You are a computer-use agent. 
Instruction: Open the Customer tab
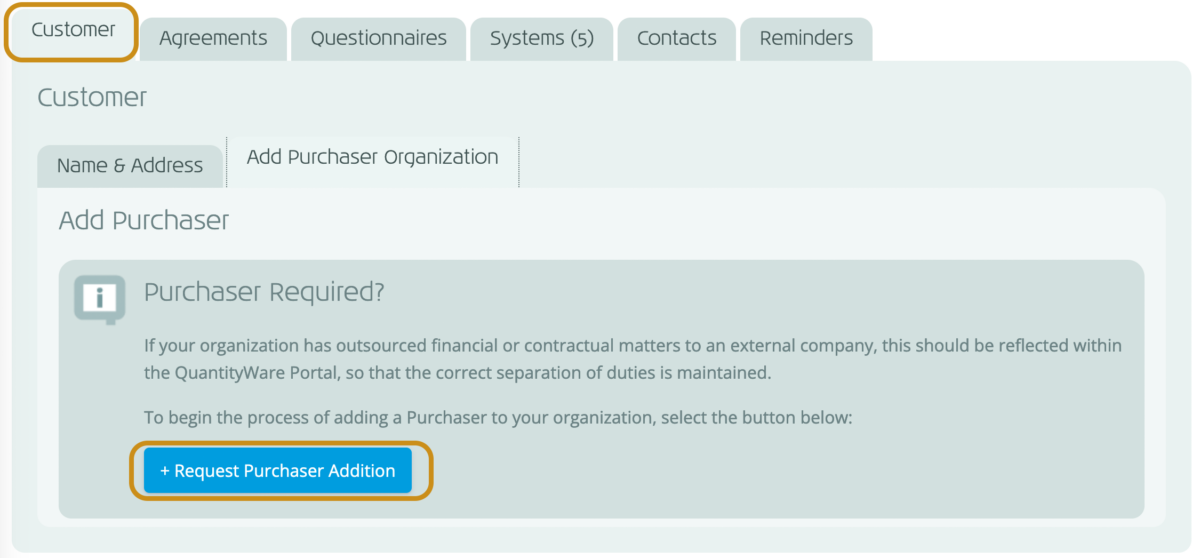[73, 30]
